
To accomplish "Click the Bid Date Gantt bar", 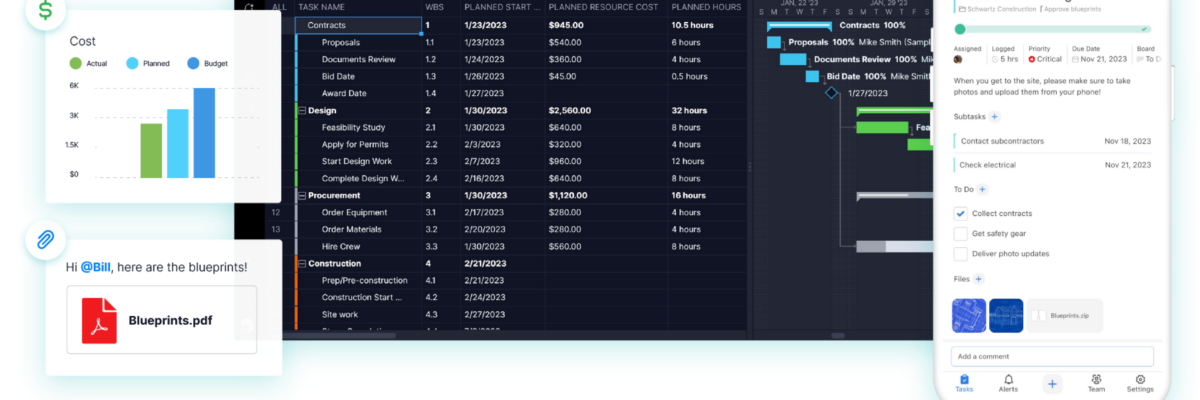I will tap(812, 76).
